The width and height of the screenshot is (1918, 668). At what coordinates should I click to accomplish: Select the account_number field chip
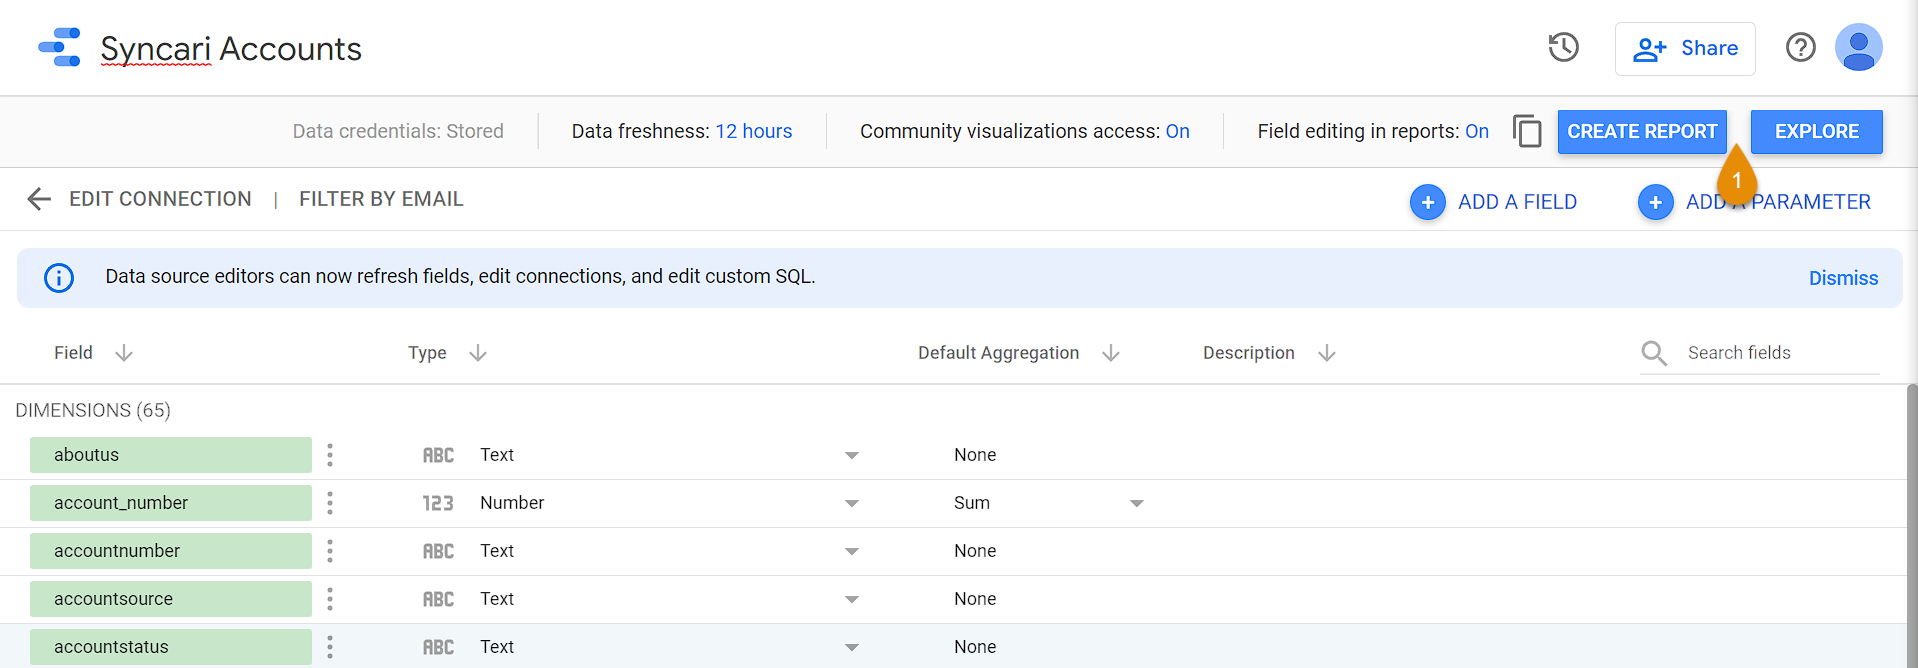click(171, 503)
